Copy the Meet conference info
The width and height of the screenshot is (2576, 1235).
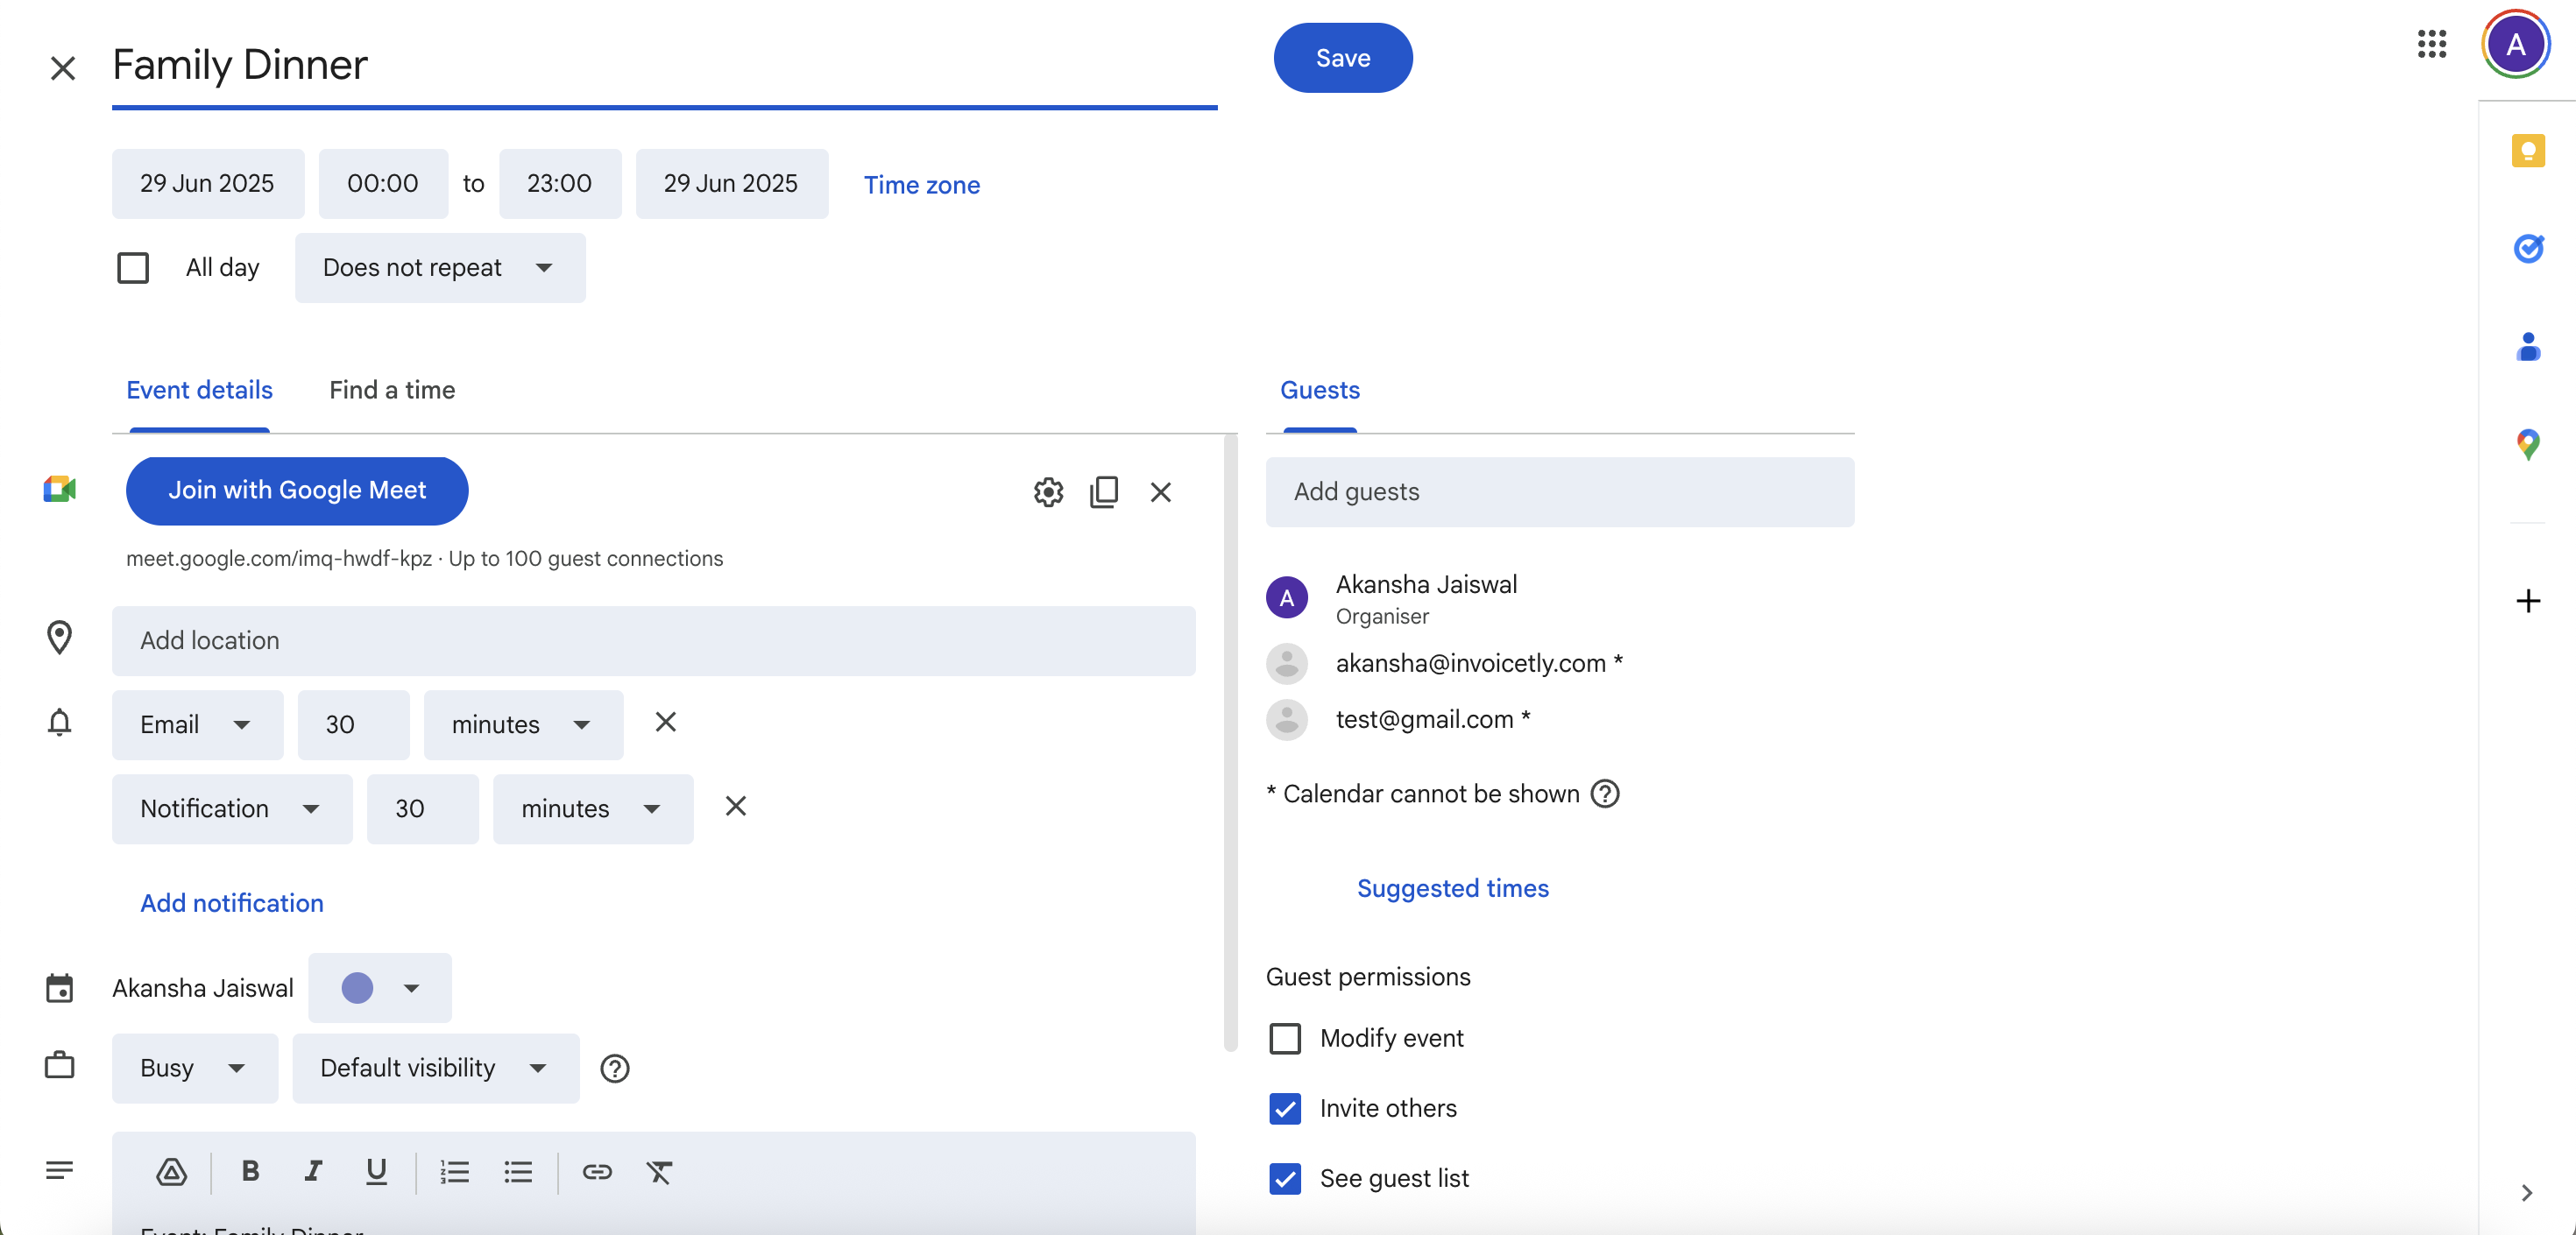1104,492
